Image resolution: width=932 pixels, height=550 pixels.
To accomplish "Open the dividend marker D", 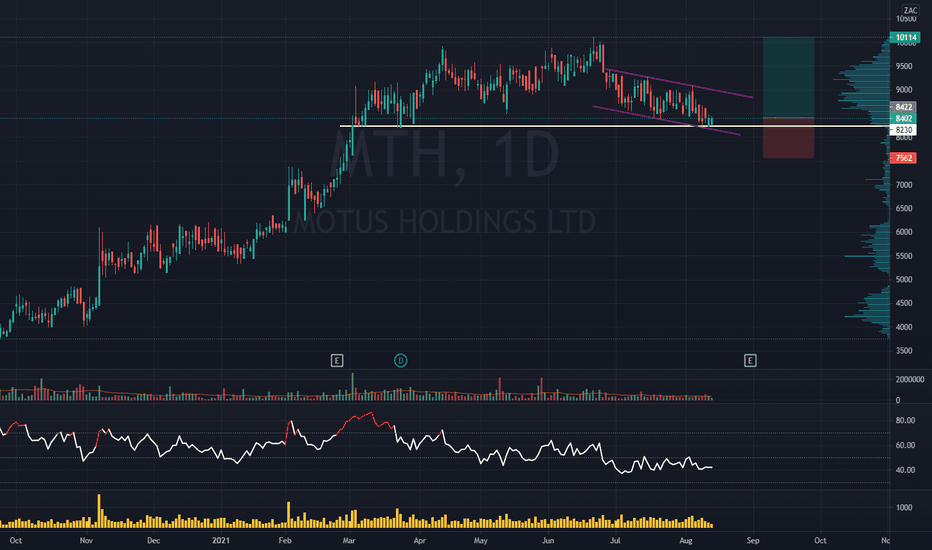I will click(x=401, y=360).
